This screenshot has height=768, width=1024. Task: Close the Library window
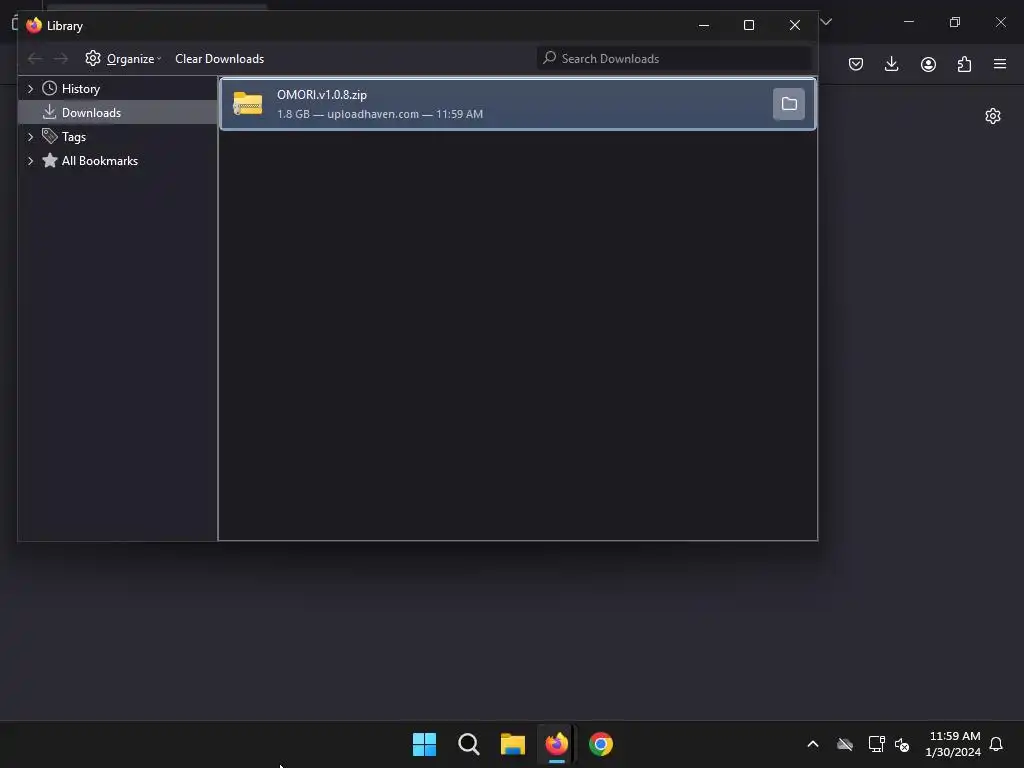(795, 25)
